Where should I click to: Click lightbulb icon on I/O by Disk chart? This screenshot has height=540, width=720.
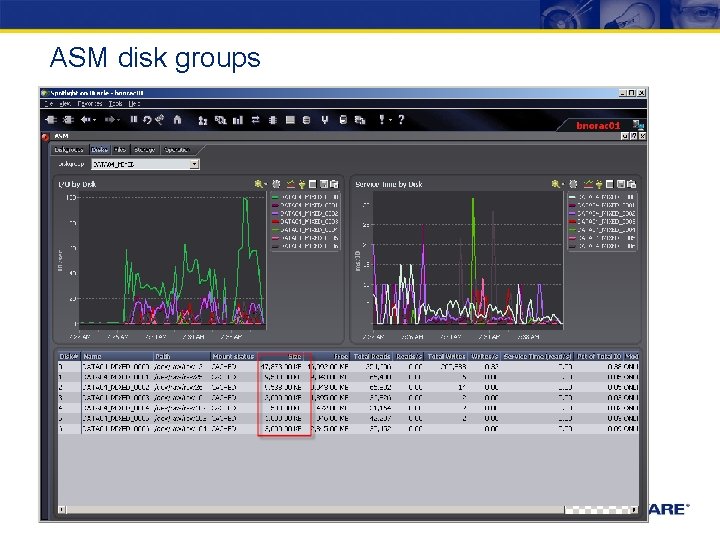(x=302, y=184)
